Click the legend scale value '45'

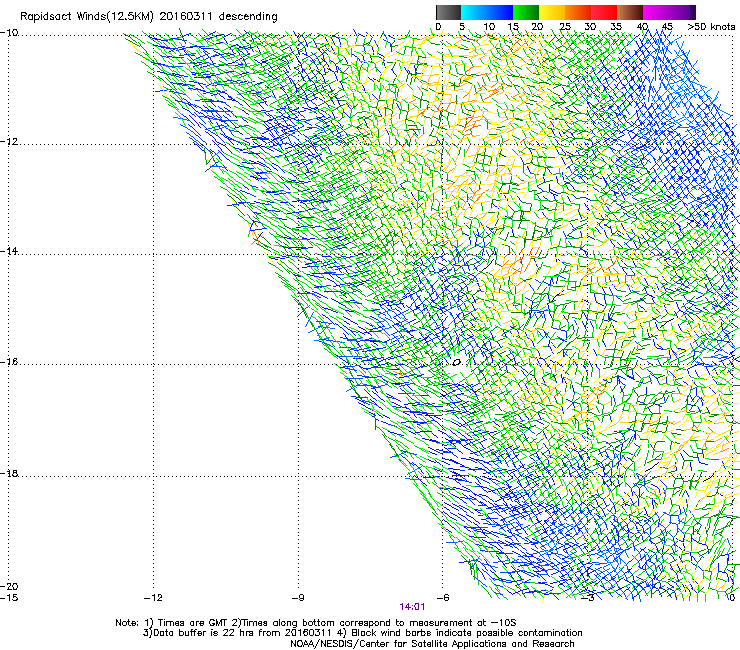[667, 27]
